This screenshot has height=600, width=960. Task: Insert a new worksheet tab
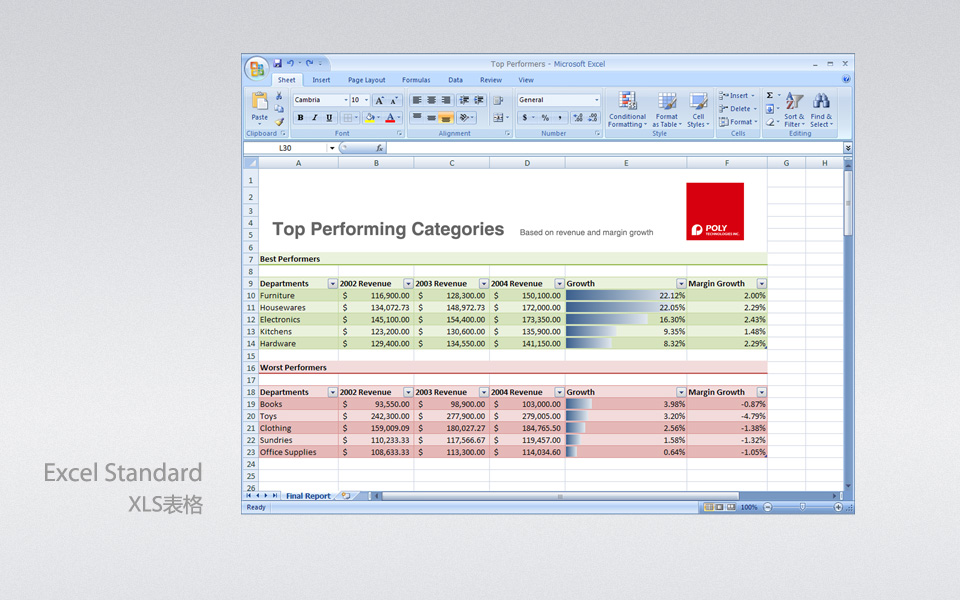(346, 496)
